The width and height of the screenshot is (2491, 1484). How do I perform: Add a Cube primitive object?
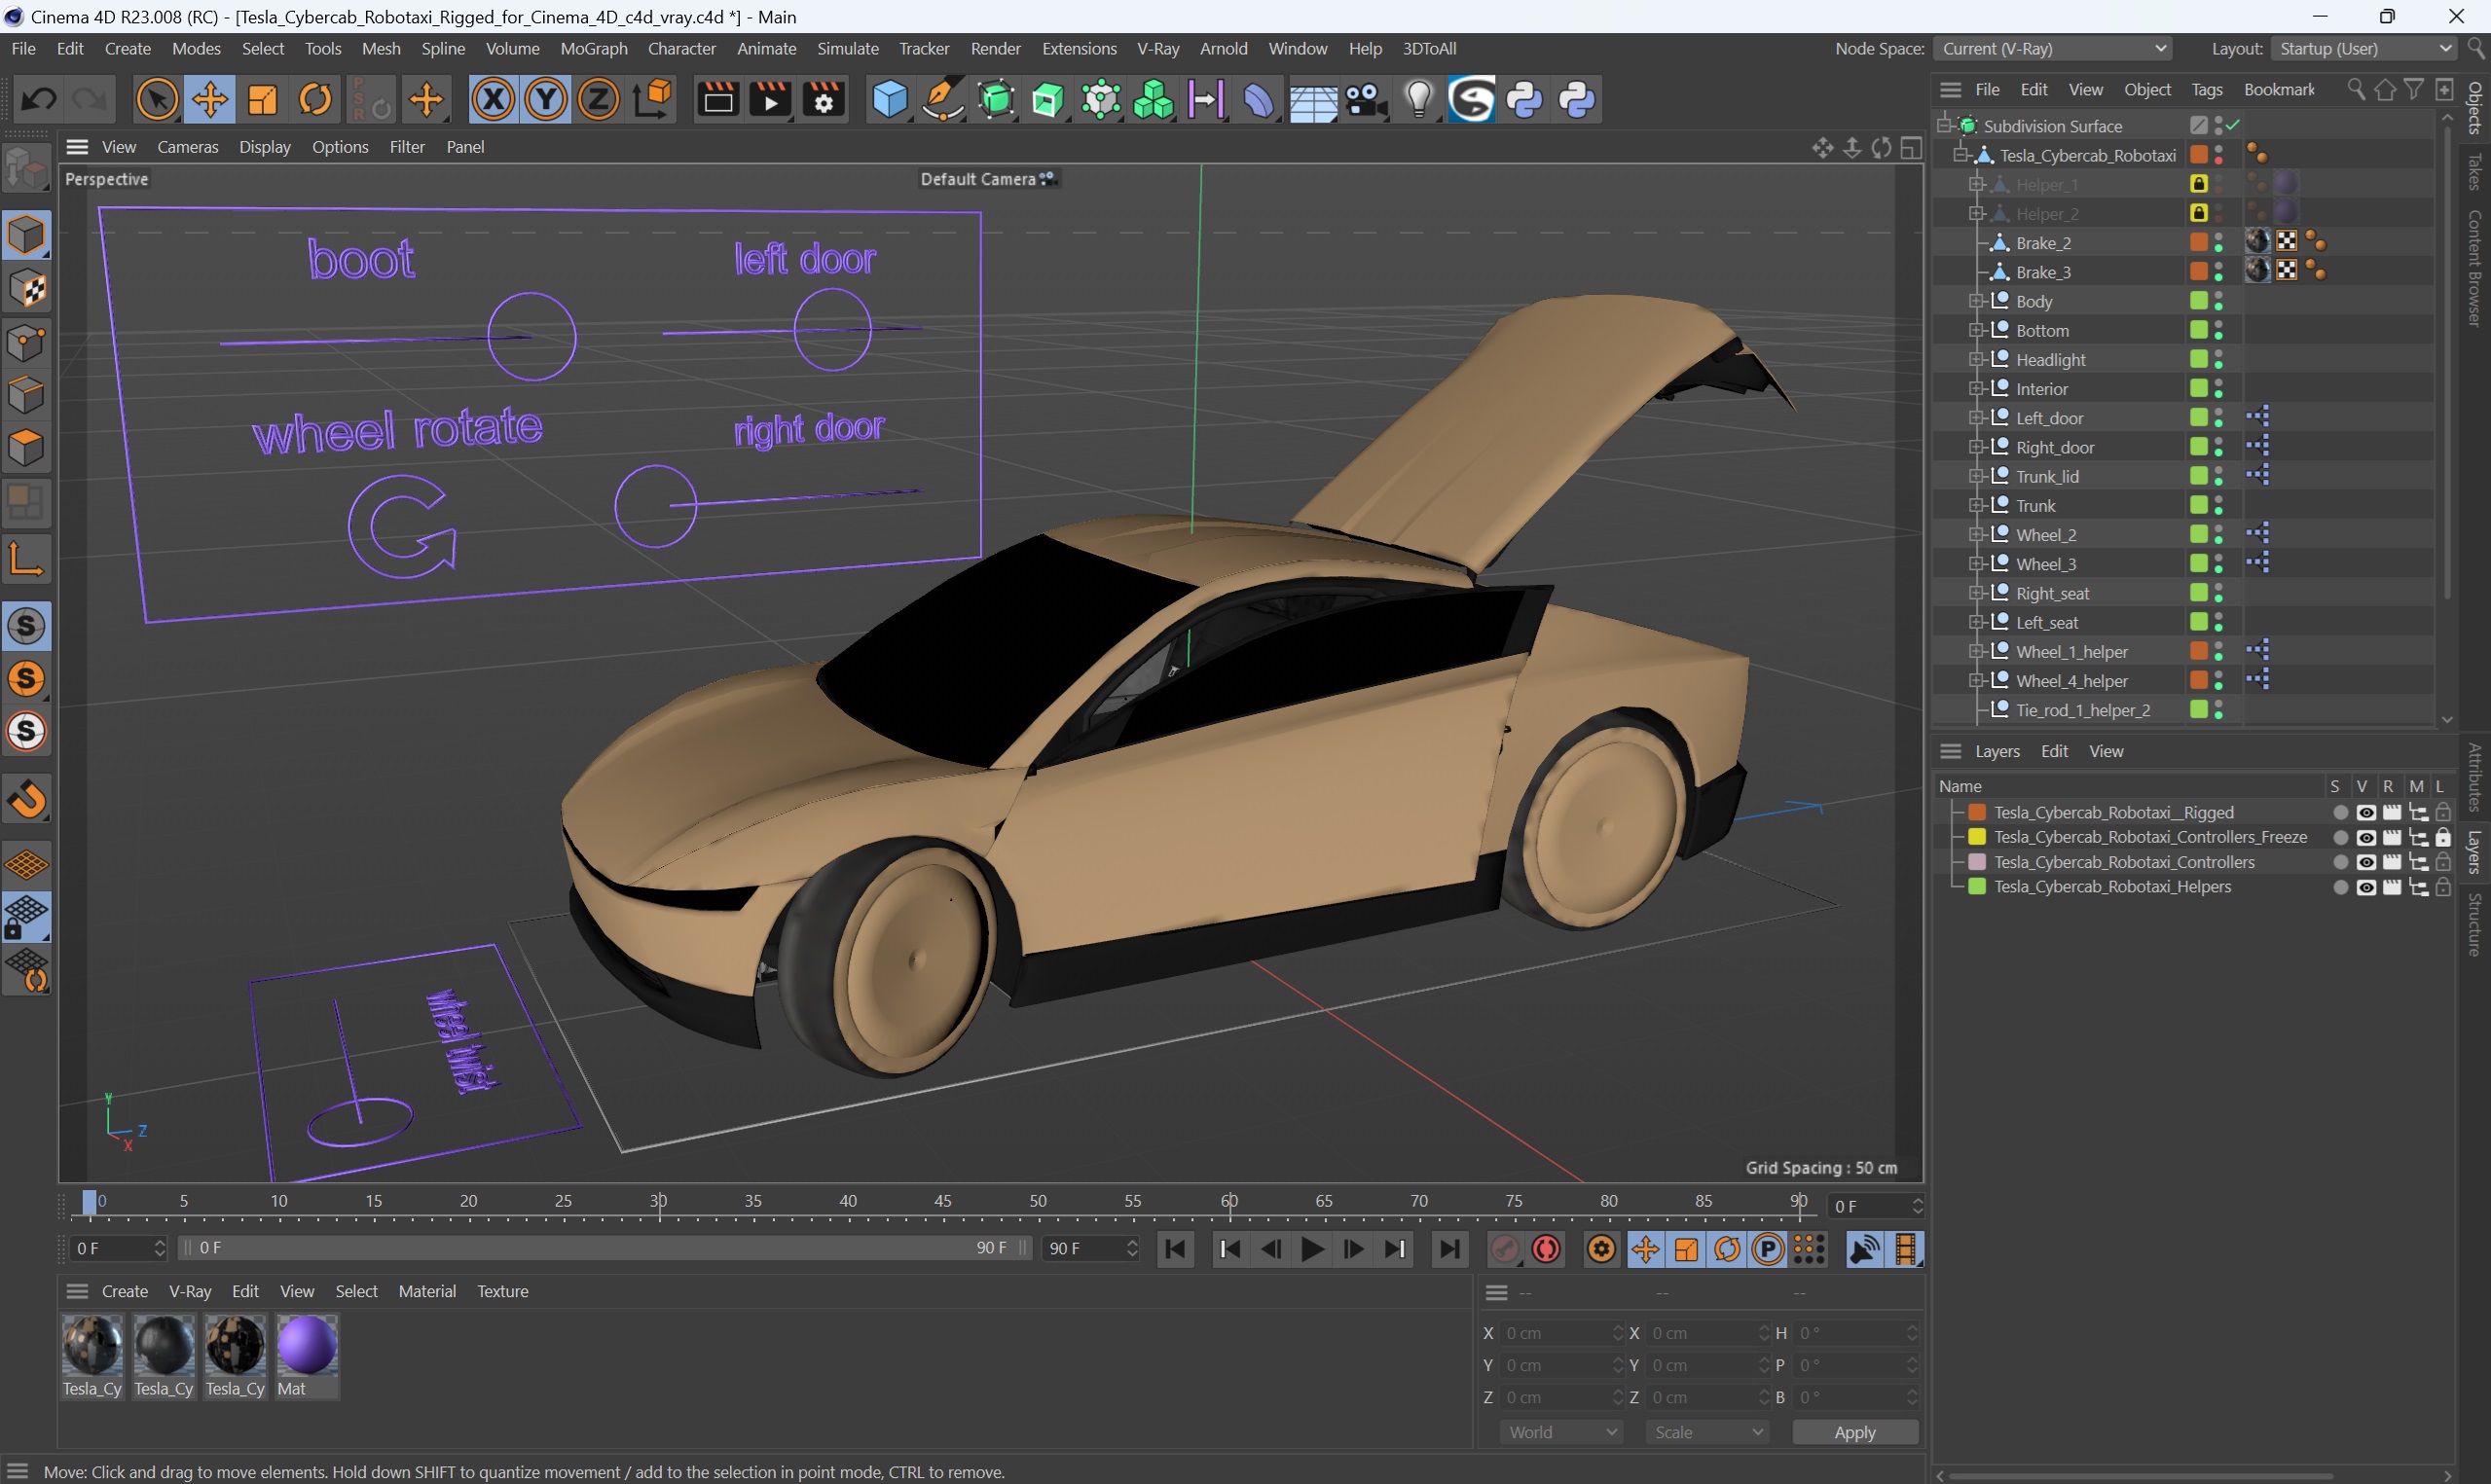pyautogui.click(x=889, y=99)
